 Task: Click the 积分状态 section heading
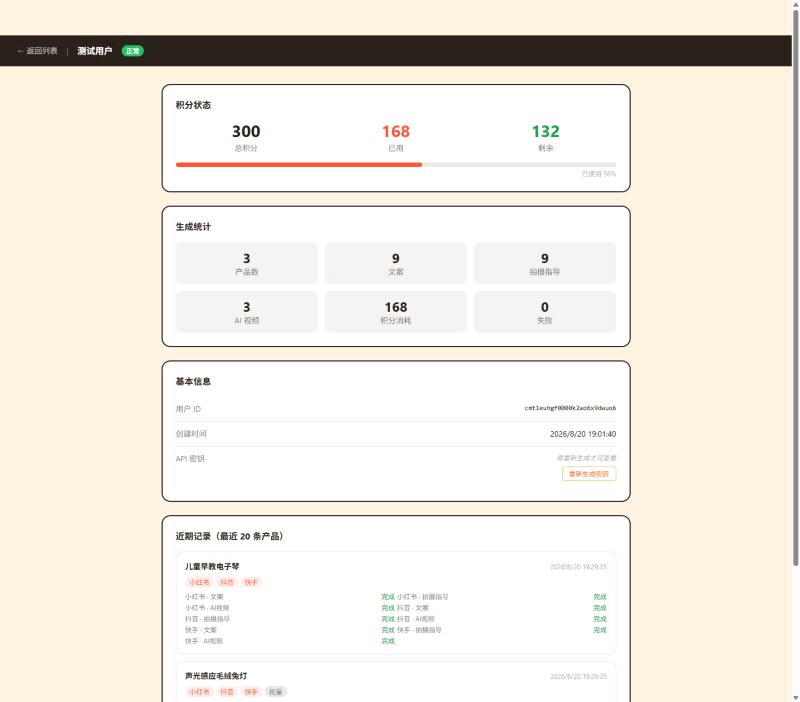pos(193,105)
